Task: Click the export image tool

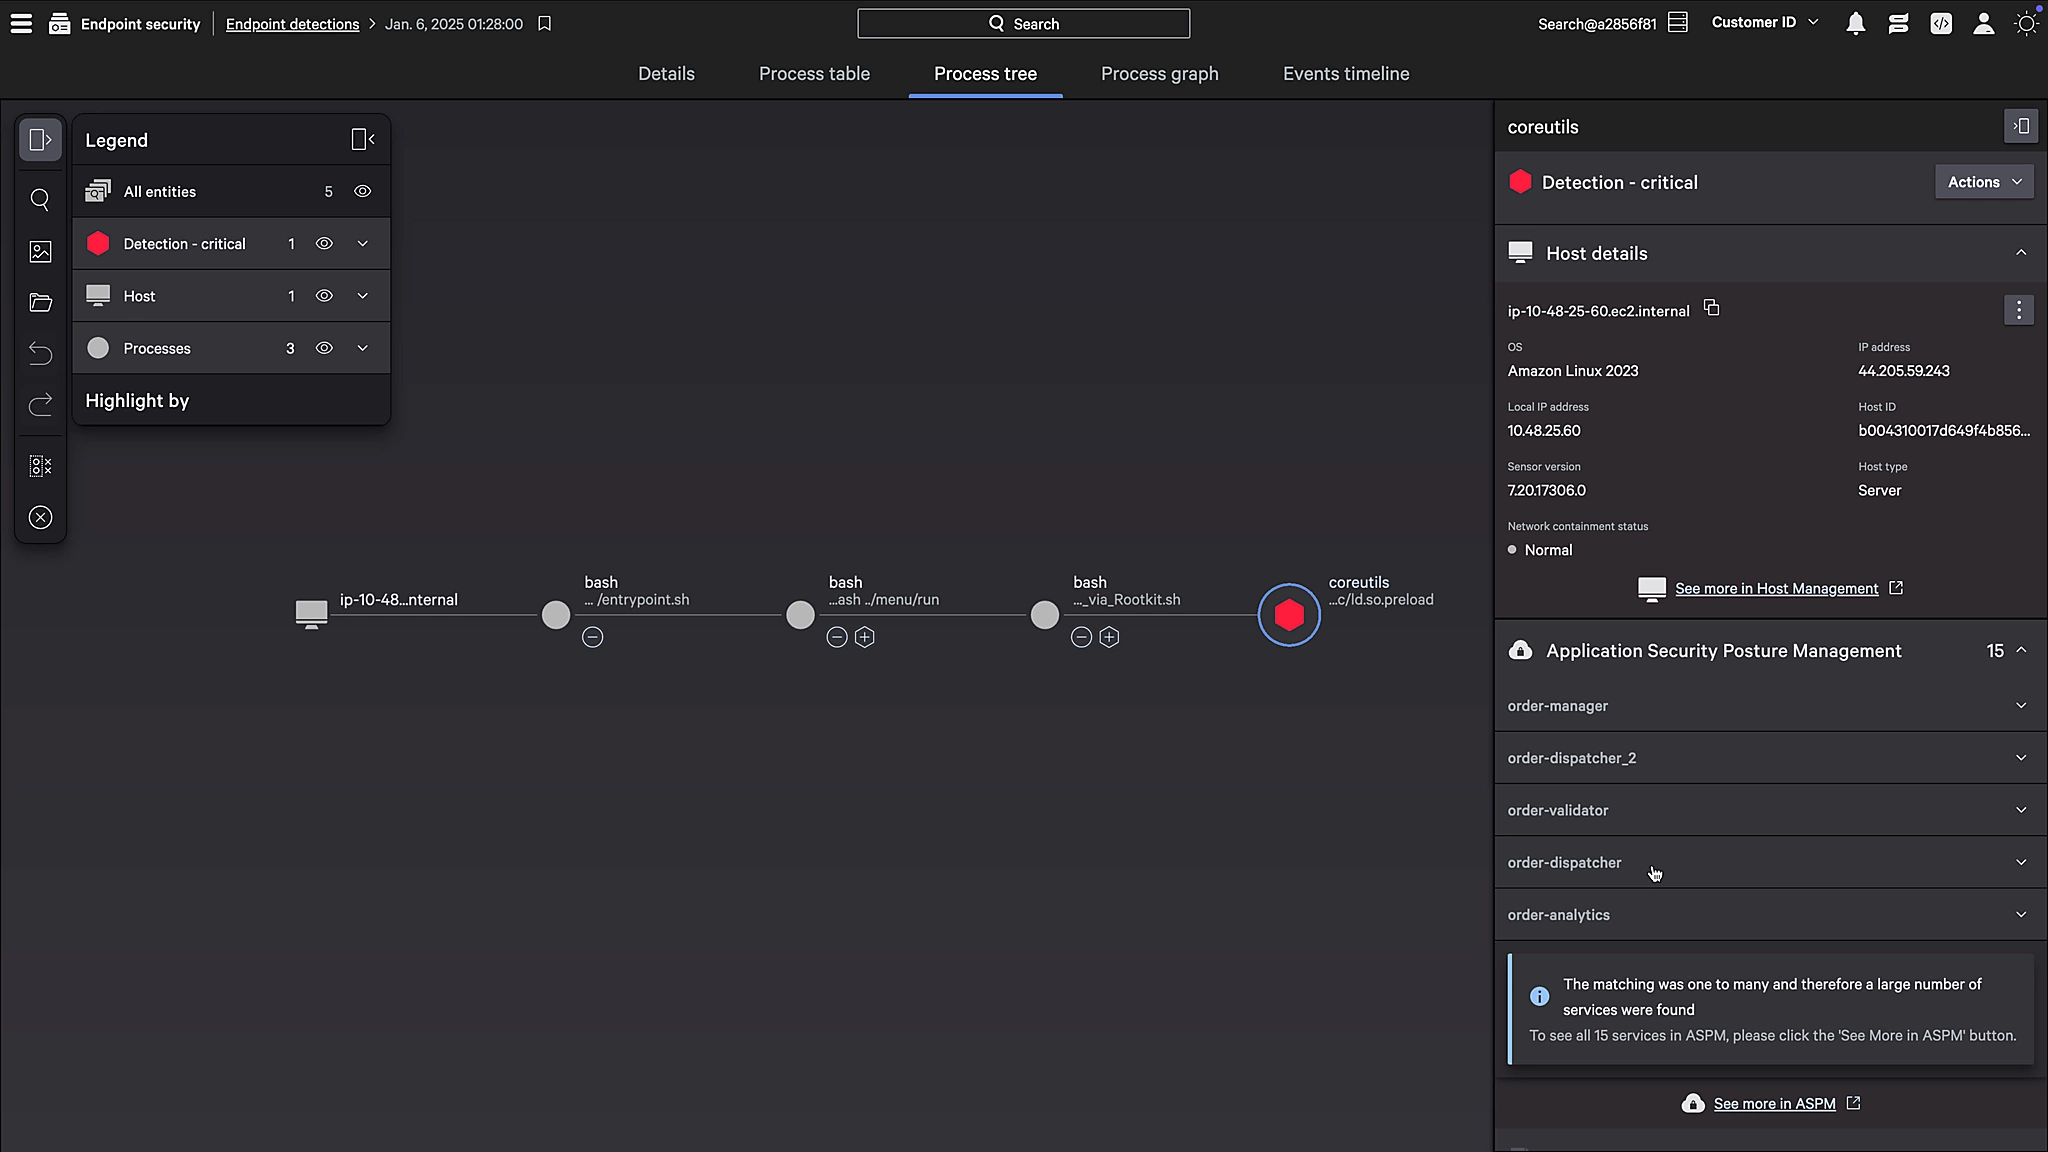Action: (40, 252)
